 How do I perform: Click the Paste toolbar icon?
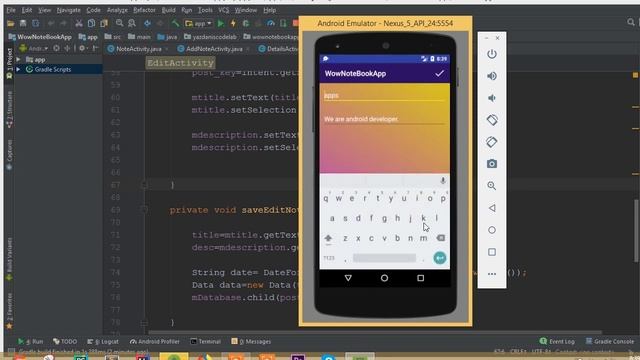pyautogui.click(x=104, y=24)
